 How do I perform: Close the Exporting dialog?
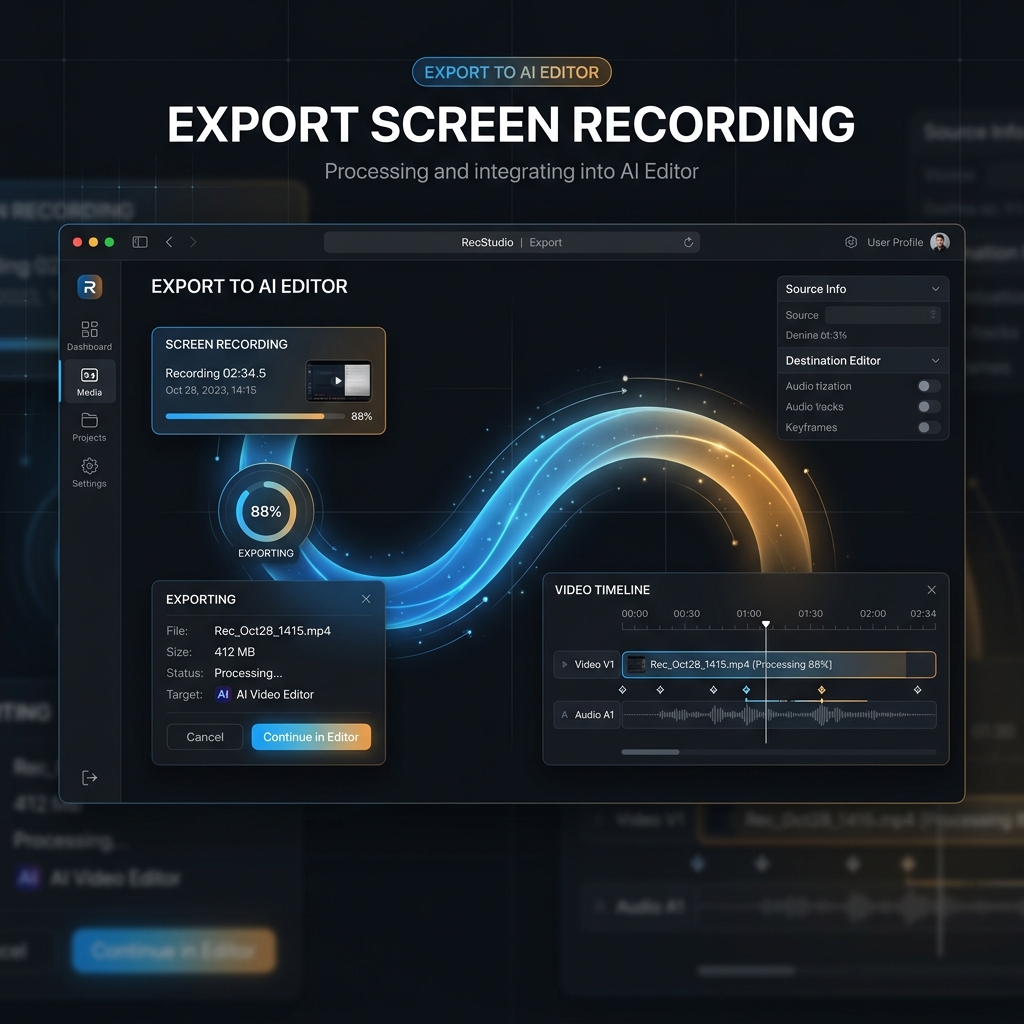366,599
